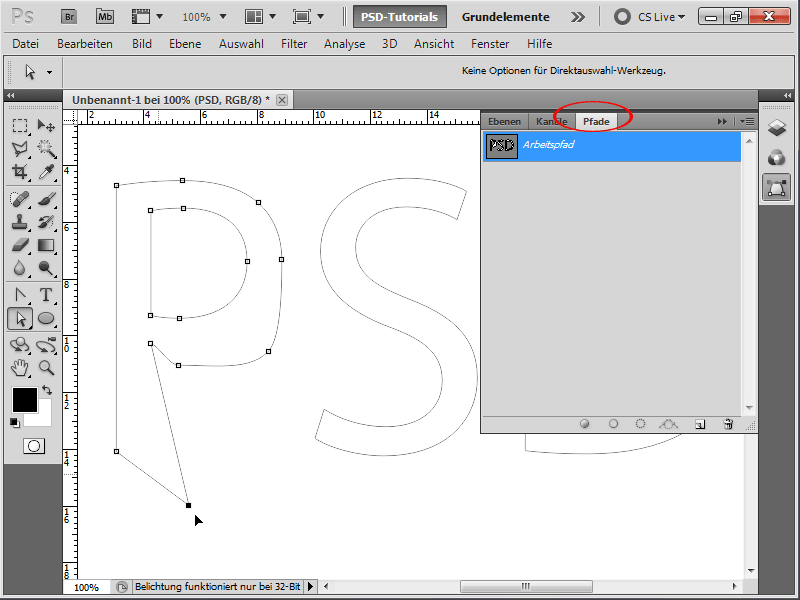Launch Mini Bridge

[x=105, y=17]
